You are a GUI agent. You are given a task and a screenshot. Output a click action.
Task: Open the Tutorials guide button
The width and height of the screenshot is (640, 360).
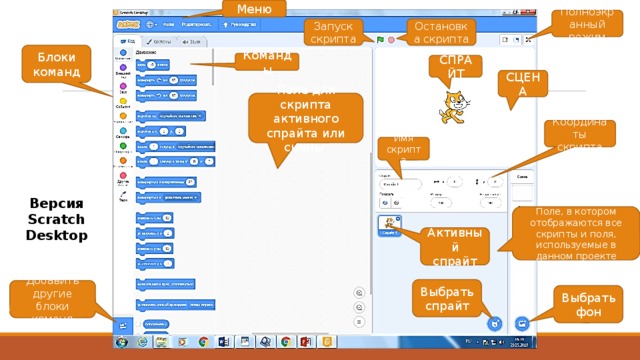click(x=240, y=24)
